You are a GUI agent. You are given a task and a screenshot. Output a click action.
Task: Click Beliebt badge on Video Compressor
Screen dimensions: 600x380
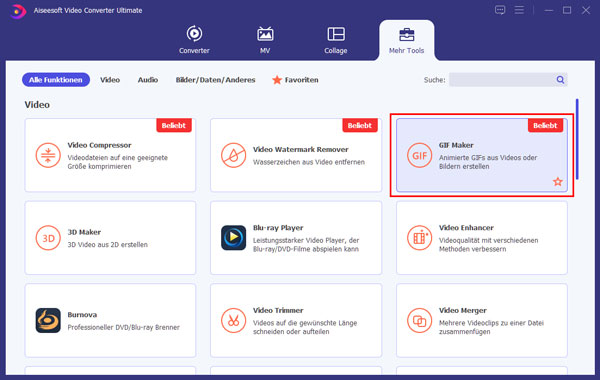tap(174, 126)
